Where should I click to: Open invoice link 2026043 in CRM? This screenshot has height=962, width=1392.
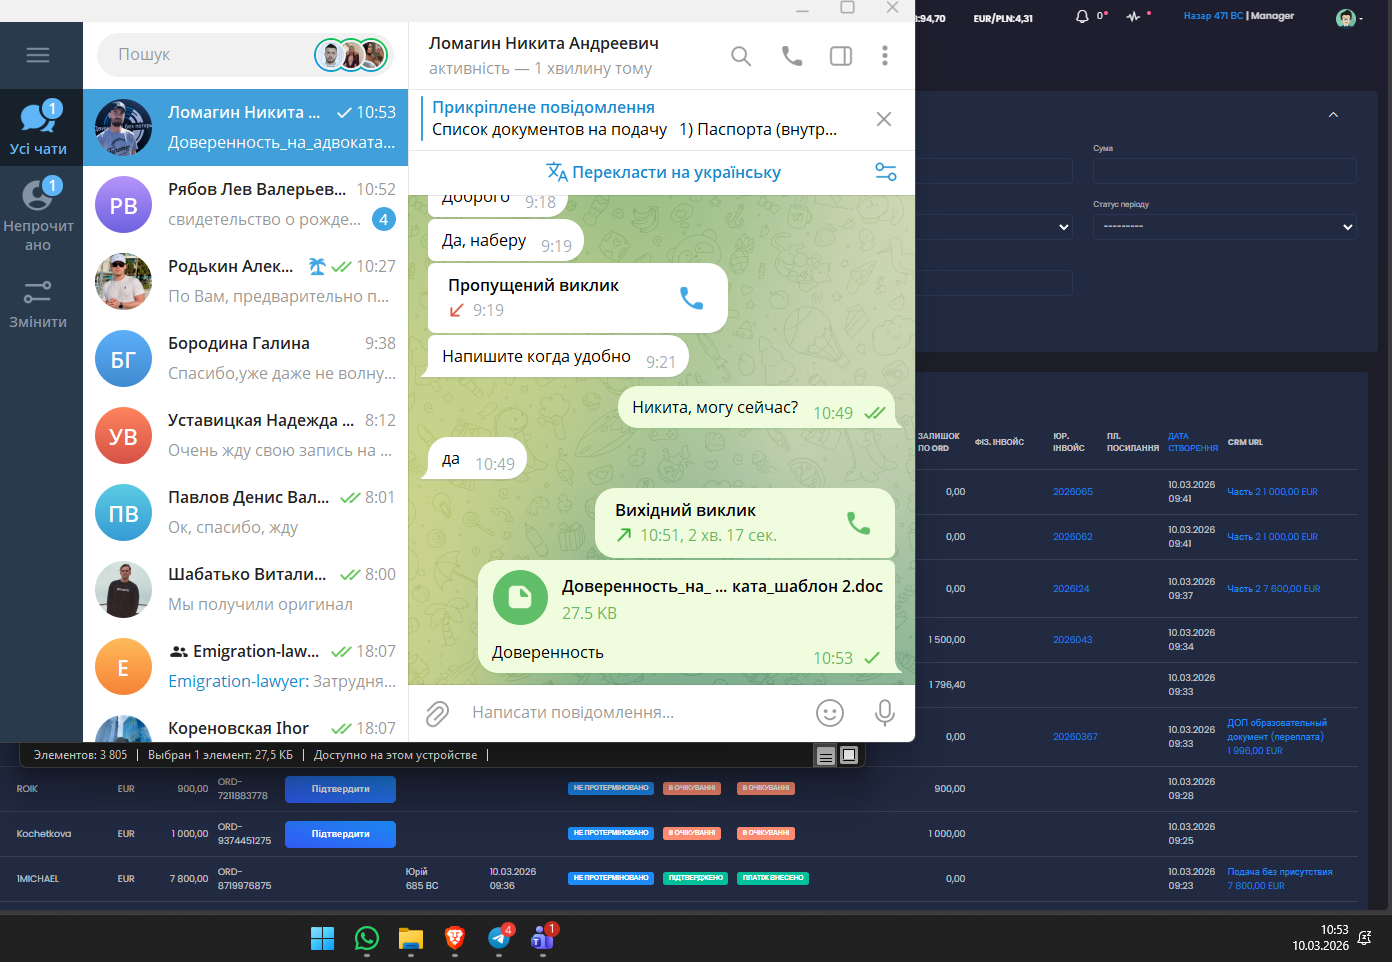[1072, 640]
